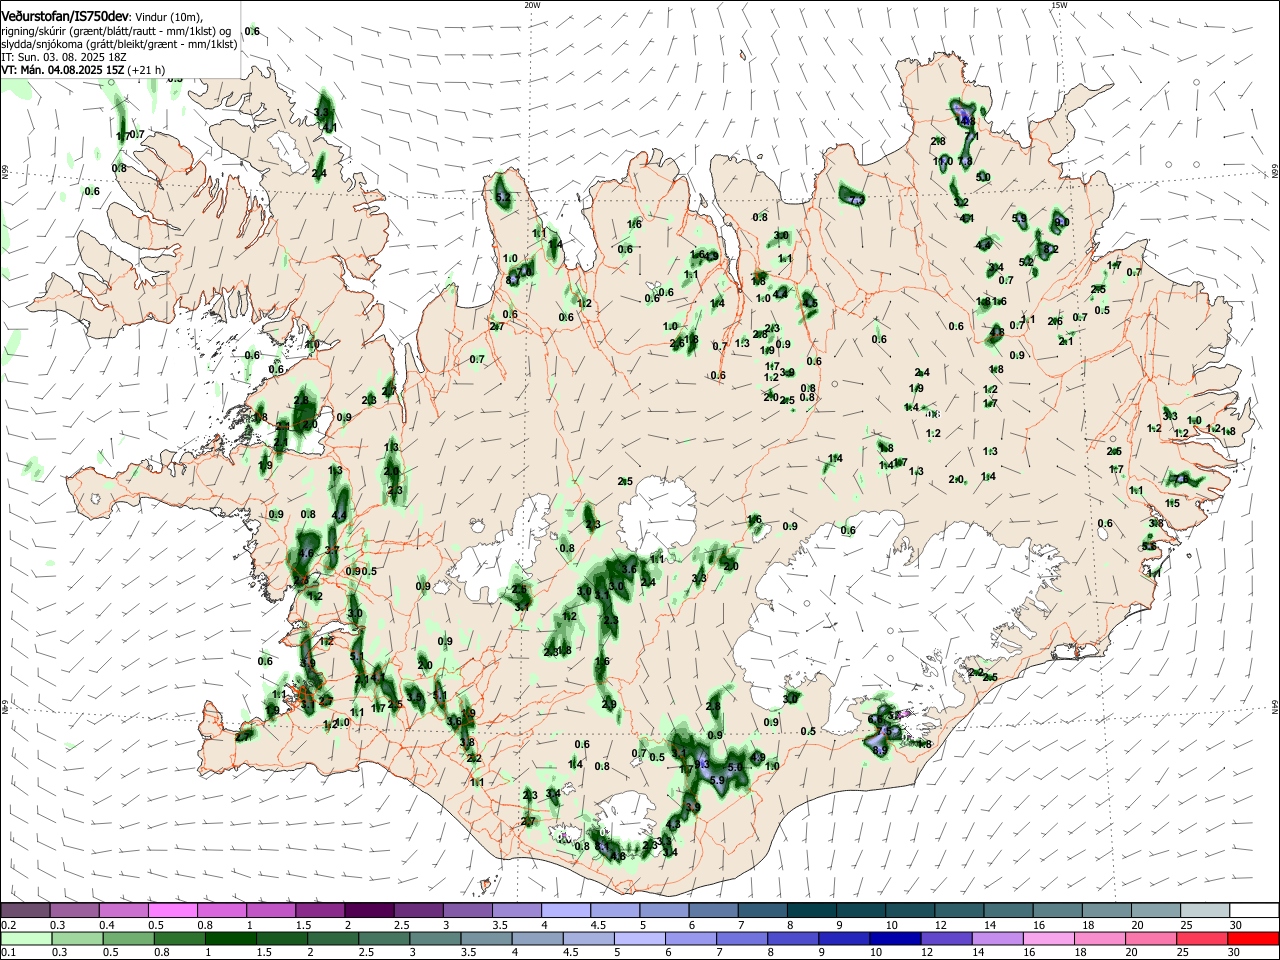
Task: Click the bright red bottom-row swatch above 30
Action: tap(1255, 939)
